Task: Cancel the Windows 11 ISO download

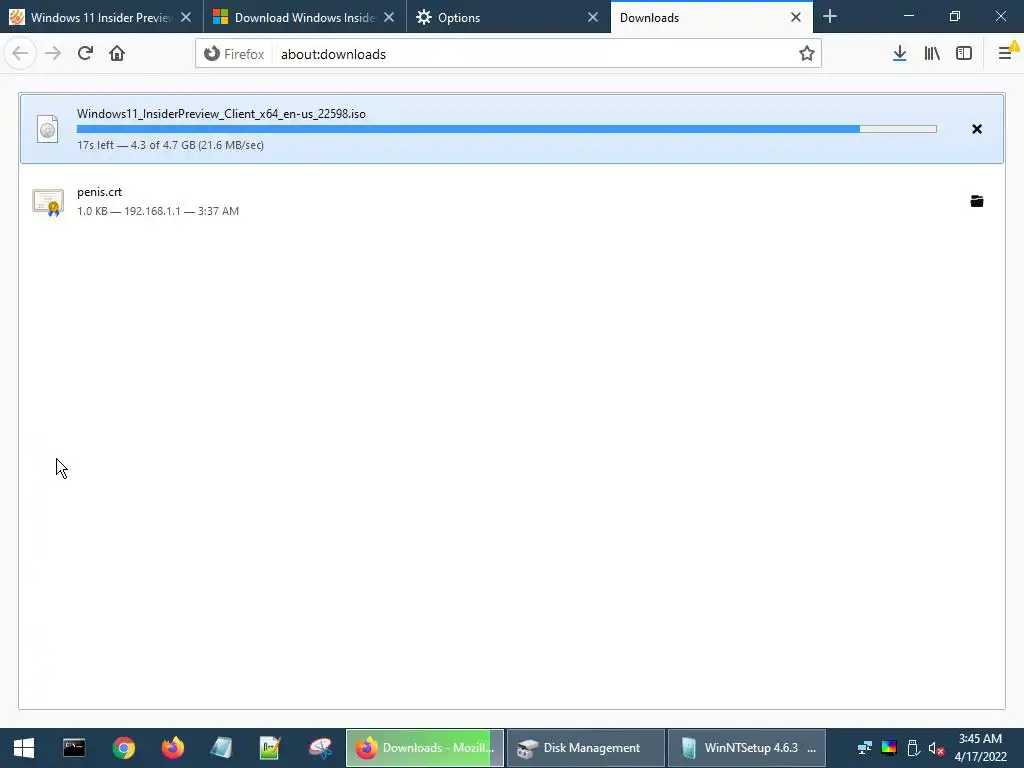Action: tap(977, 129)
